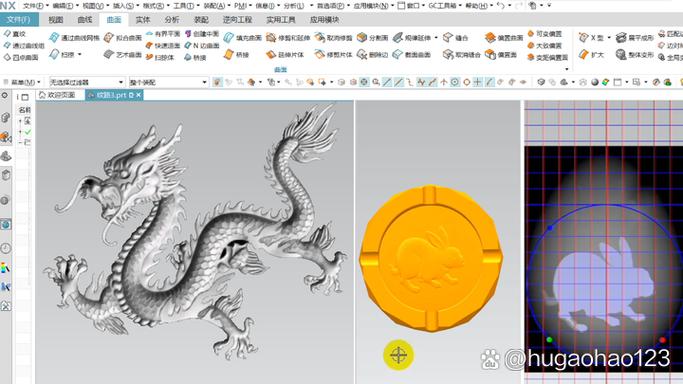Click the gear settings icon atop left sidebar
This screenshot has width=683, height=384.
(x=5, y=96)
